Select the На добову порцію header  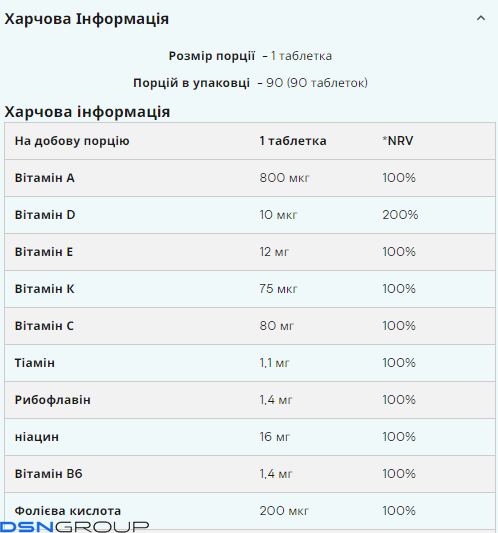tap(72, 141)
